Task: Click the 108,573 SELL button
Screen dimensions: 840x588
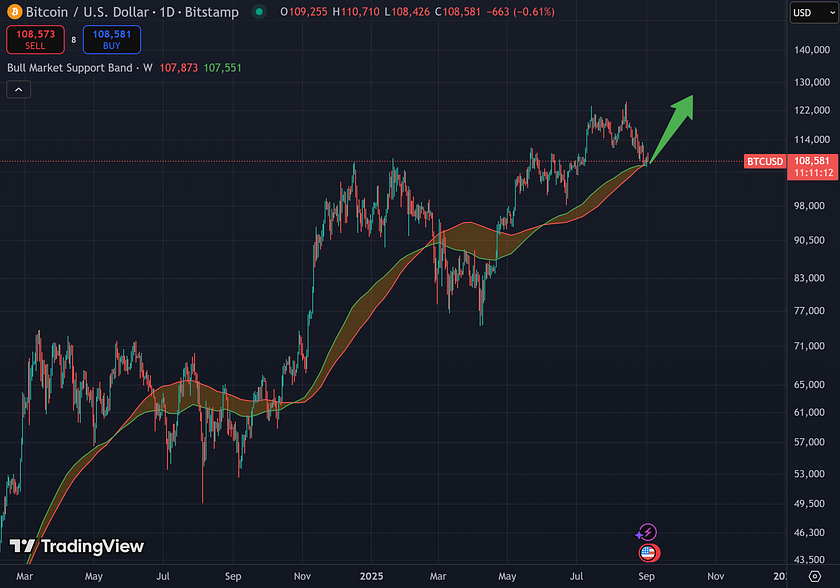Action: click(35, 40)
